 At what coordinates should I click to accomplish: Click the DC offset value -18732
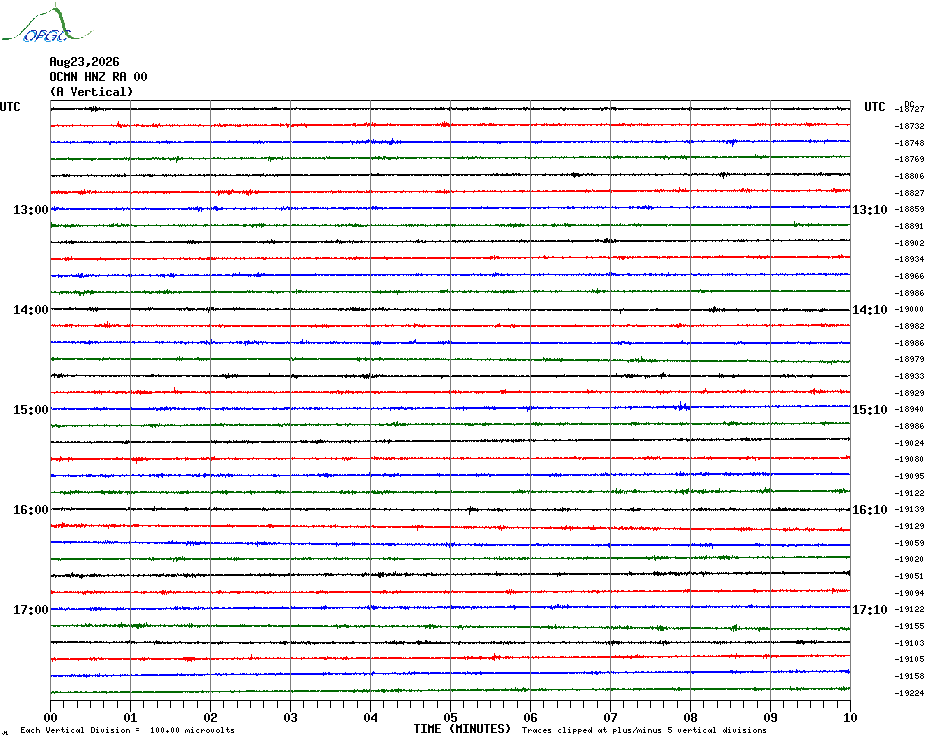[909, 126]
